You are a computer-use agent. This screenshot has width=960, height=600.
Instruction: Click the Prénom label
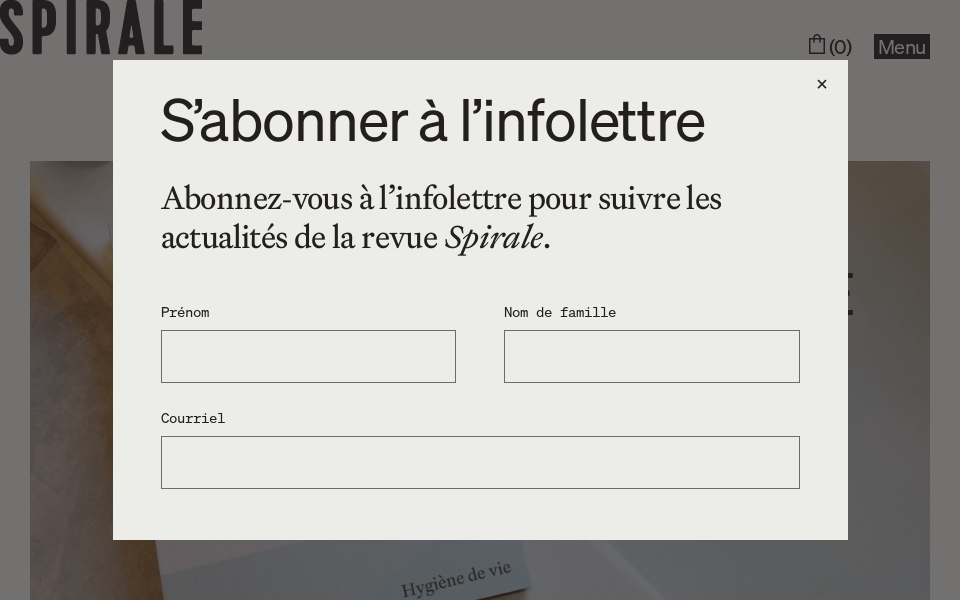[x=185, y=313]
